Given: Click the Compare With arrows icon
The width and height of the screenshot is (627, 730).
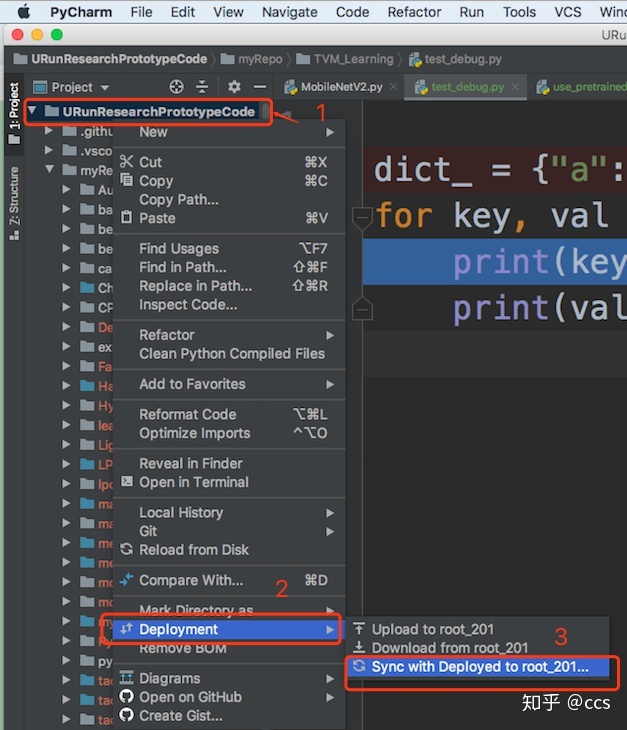Looking at the screenshot, I should [x=127, y=580].
